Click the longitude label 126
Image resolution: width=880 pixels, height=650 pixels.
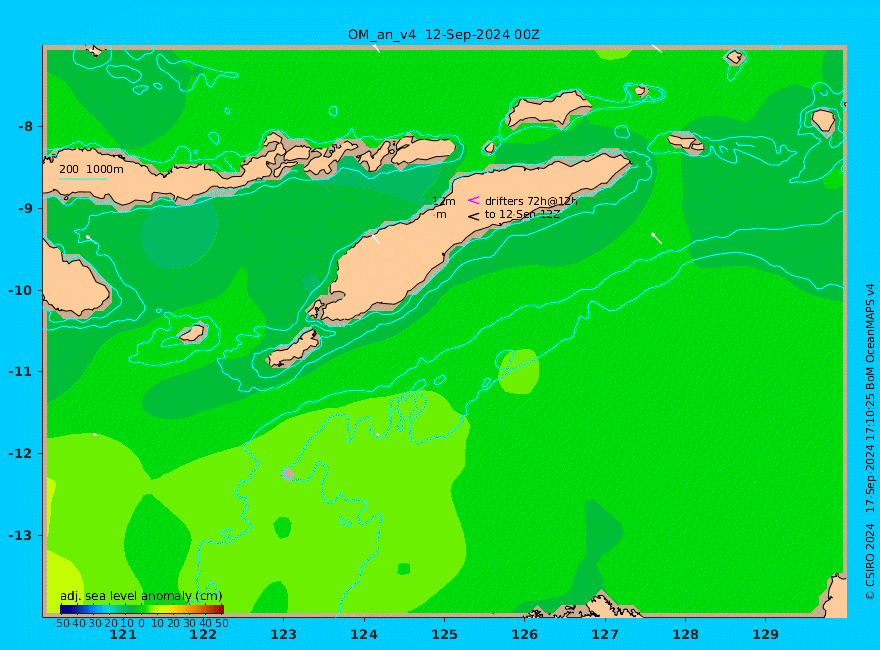525,634
